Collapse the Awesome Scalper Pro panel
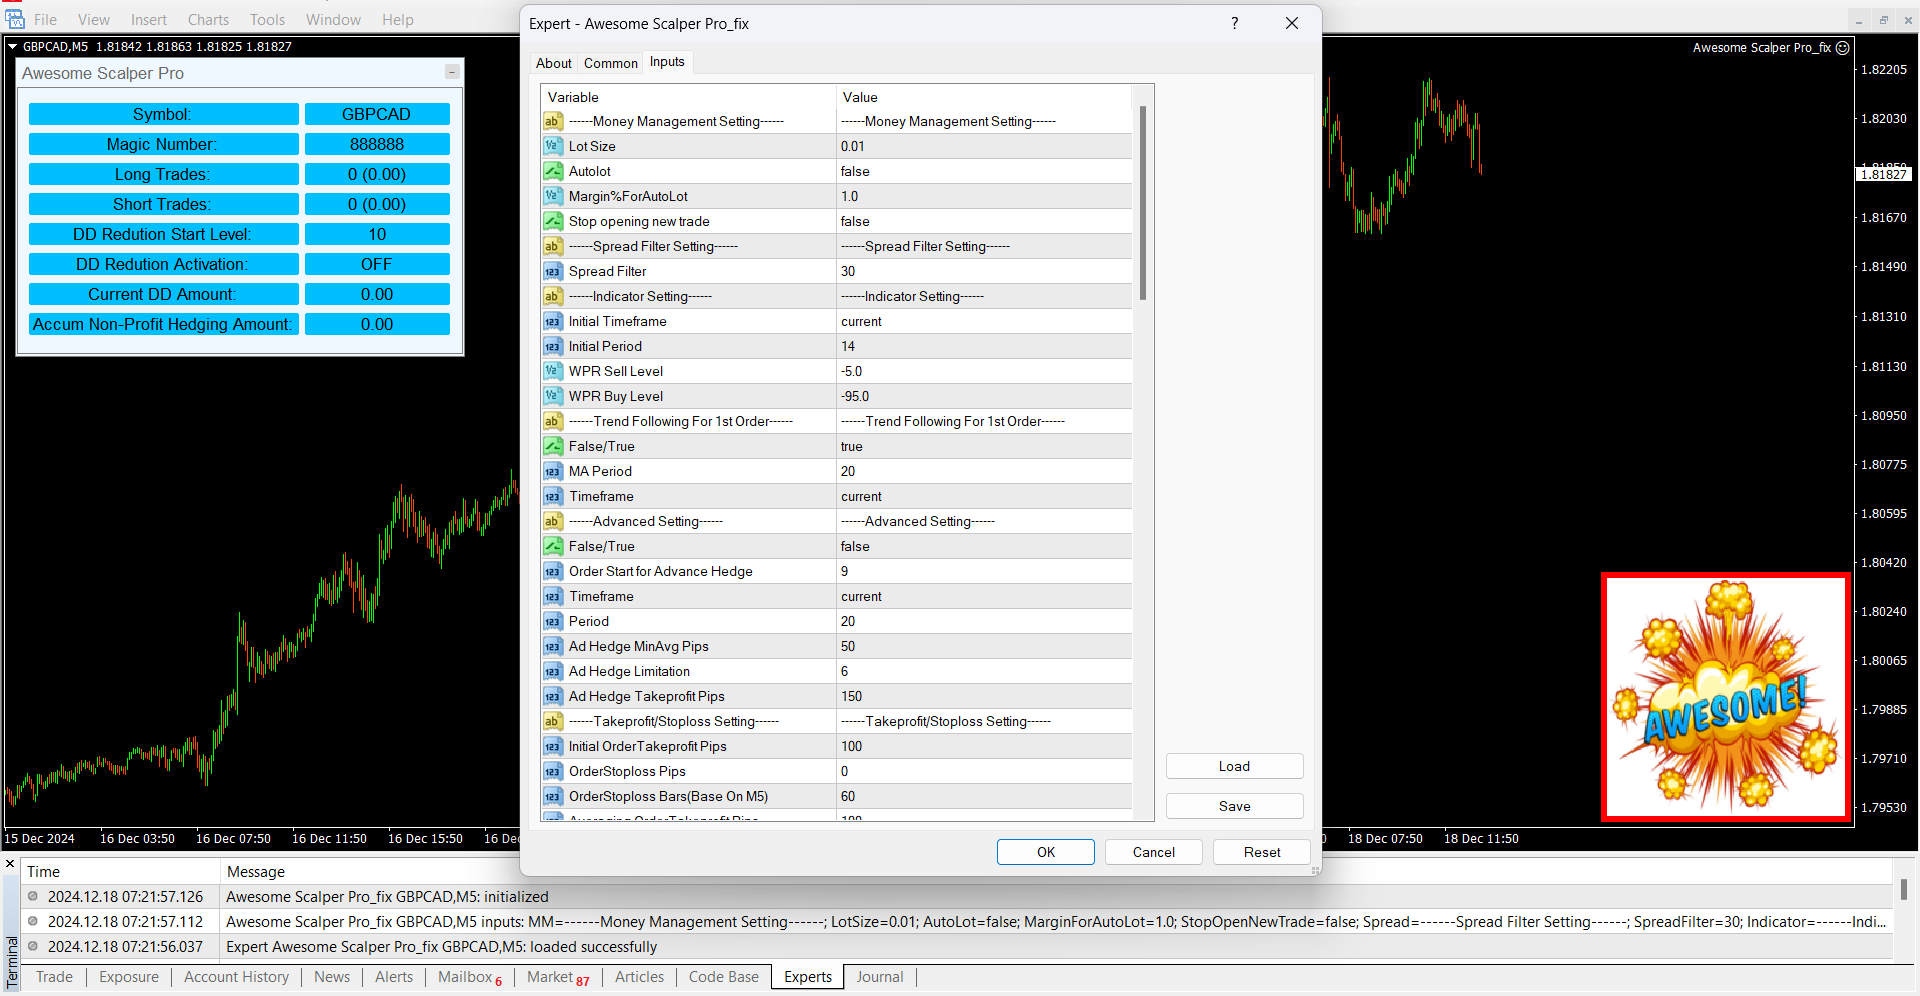This screenshot has width=1920, height=996. pos(452,72)
